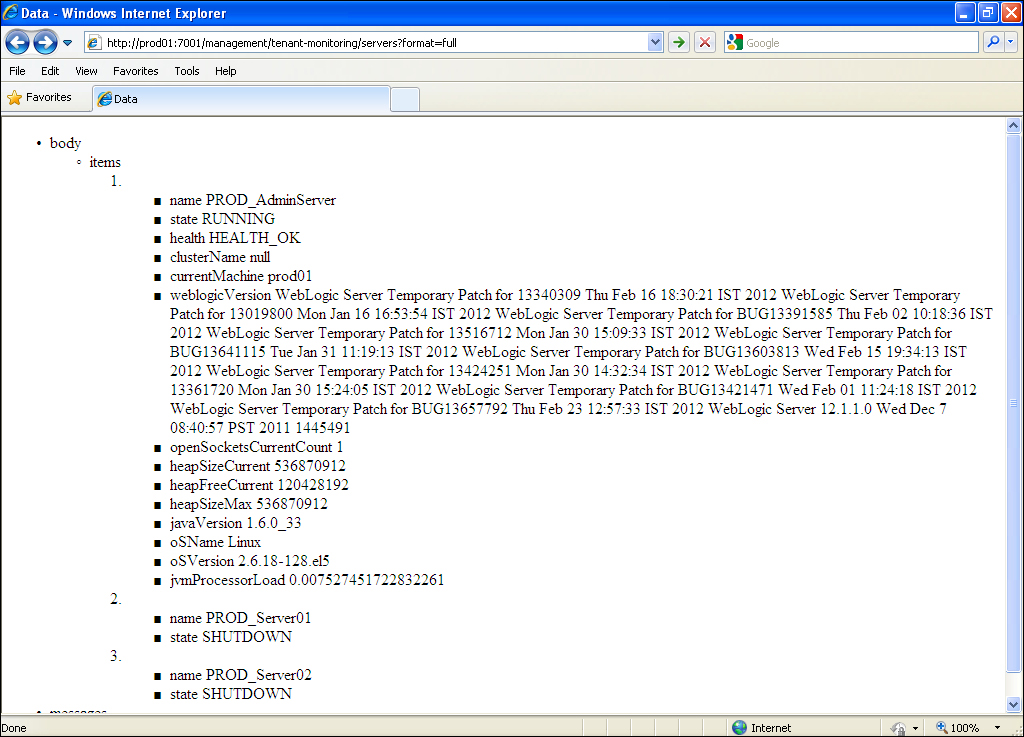Screen dimensions: 1024x737
Task: Click the address bar URL field
Action: (375, 43)
